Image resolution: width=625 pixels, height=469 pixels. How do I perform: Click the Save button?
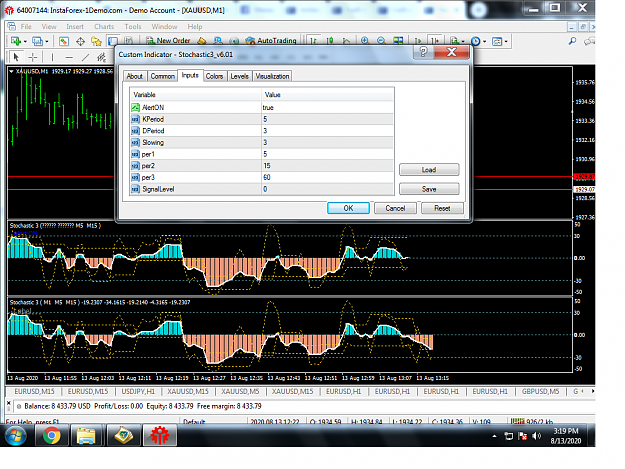tap(429, 189)
